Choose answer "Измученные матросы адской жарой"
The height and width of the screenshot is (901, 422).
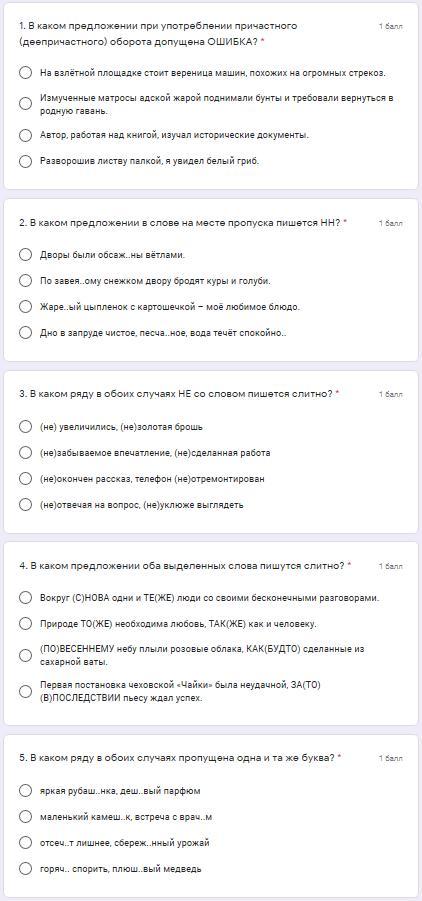coord(25,104)
